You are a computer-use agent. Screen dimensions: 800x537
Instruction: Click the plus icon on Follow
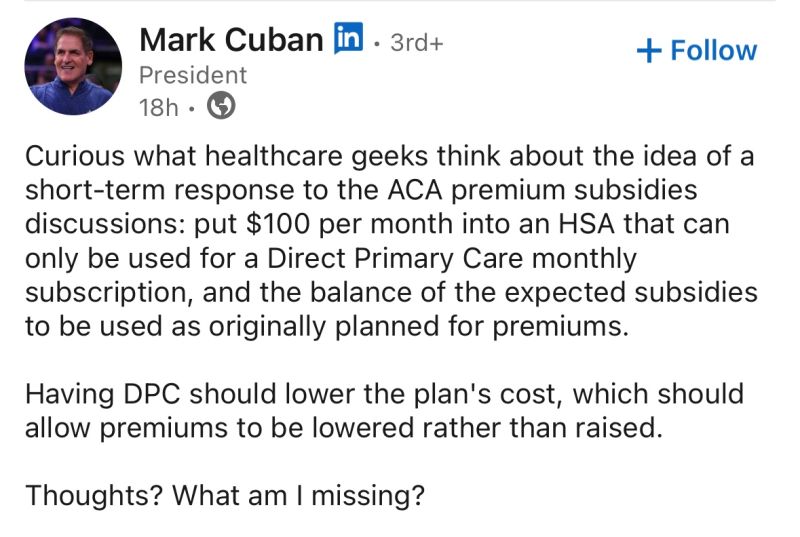(650, 50)
